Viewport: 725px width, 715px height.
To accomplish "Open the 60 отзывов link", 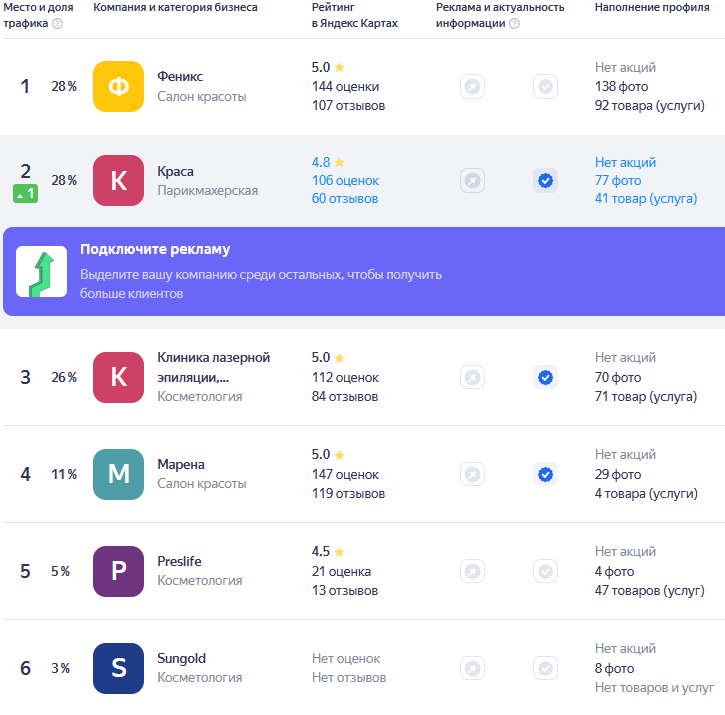I will (x=345, y=198).
